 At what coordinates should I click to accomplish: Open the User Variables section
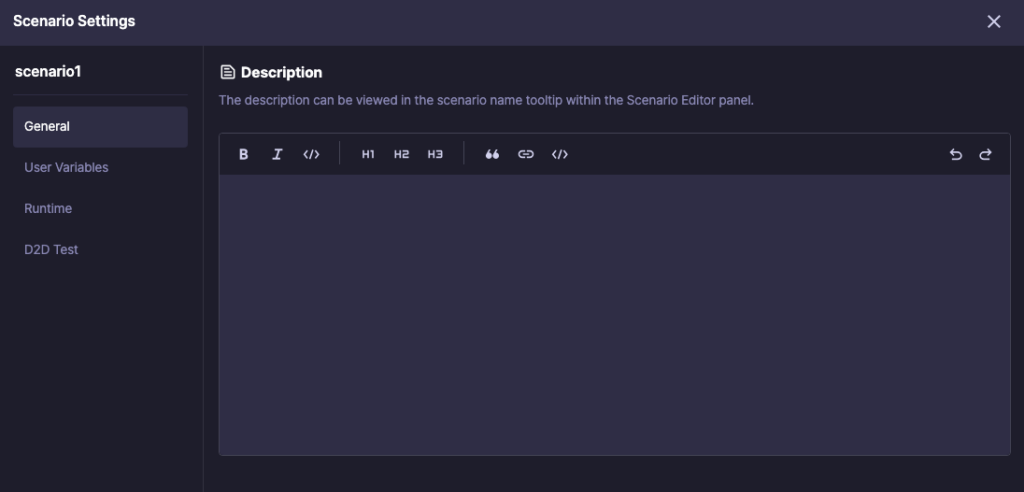click(x=66, y=168)
